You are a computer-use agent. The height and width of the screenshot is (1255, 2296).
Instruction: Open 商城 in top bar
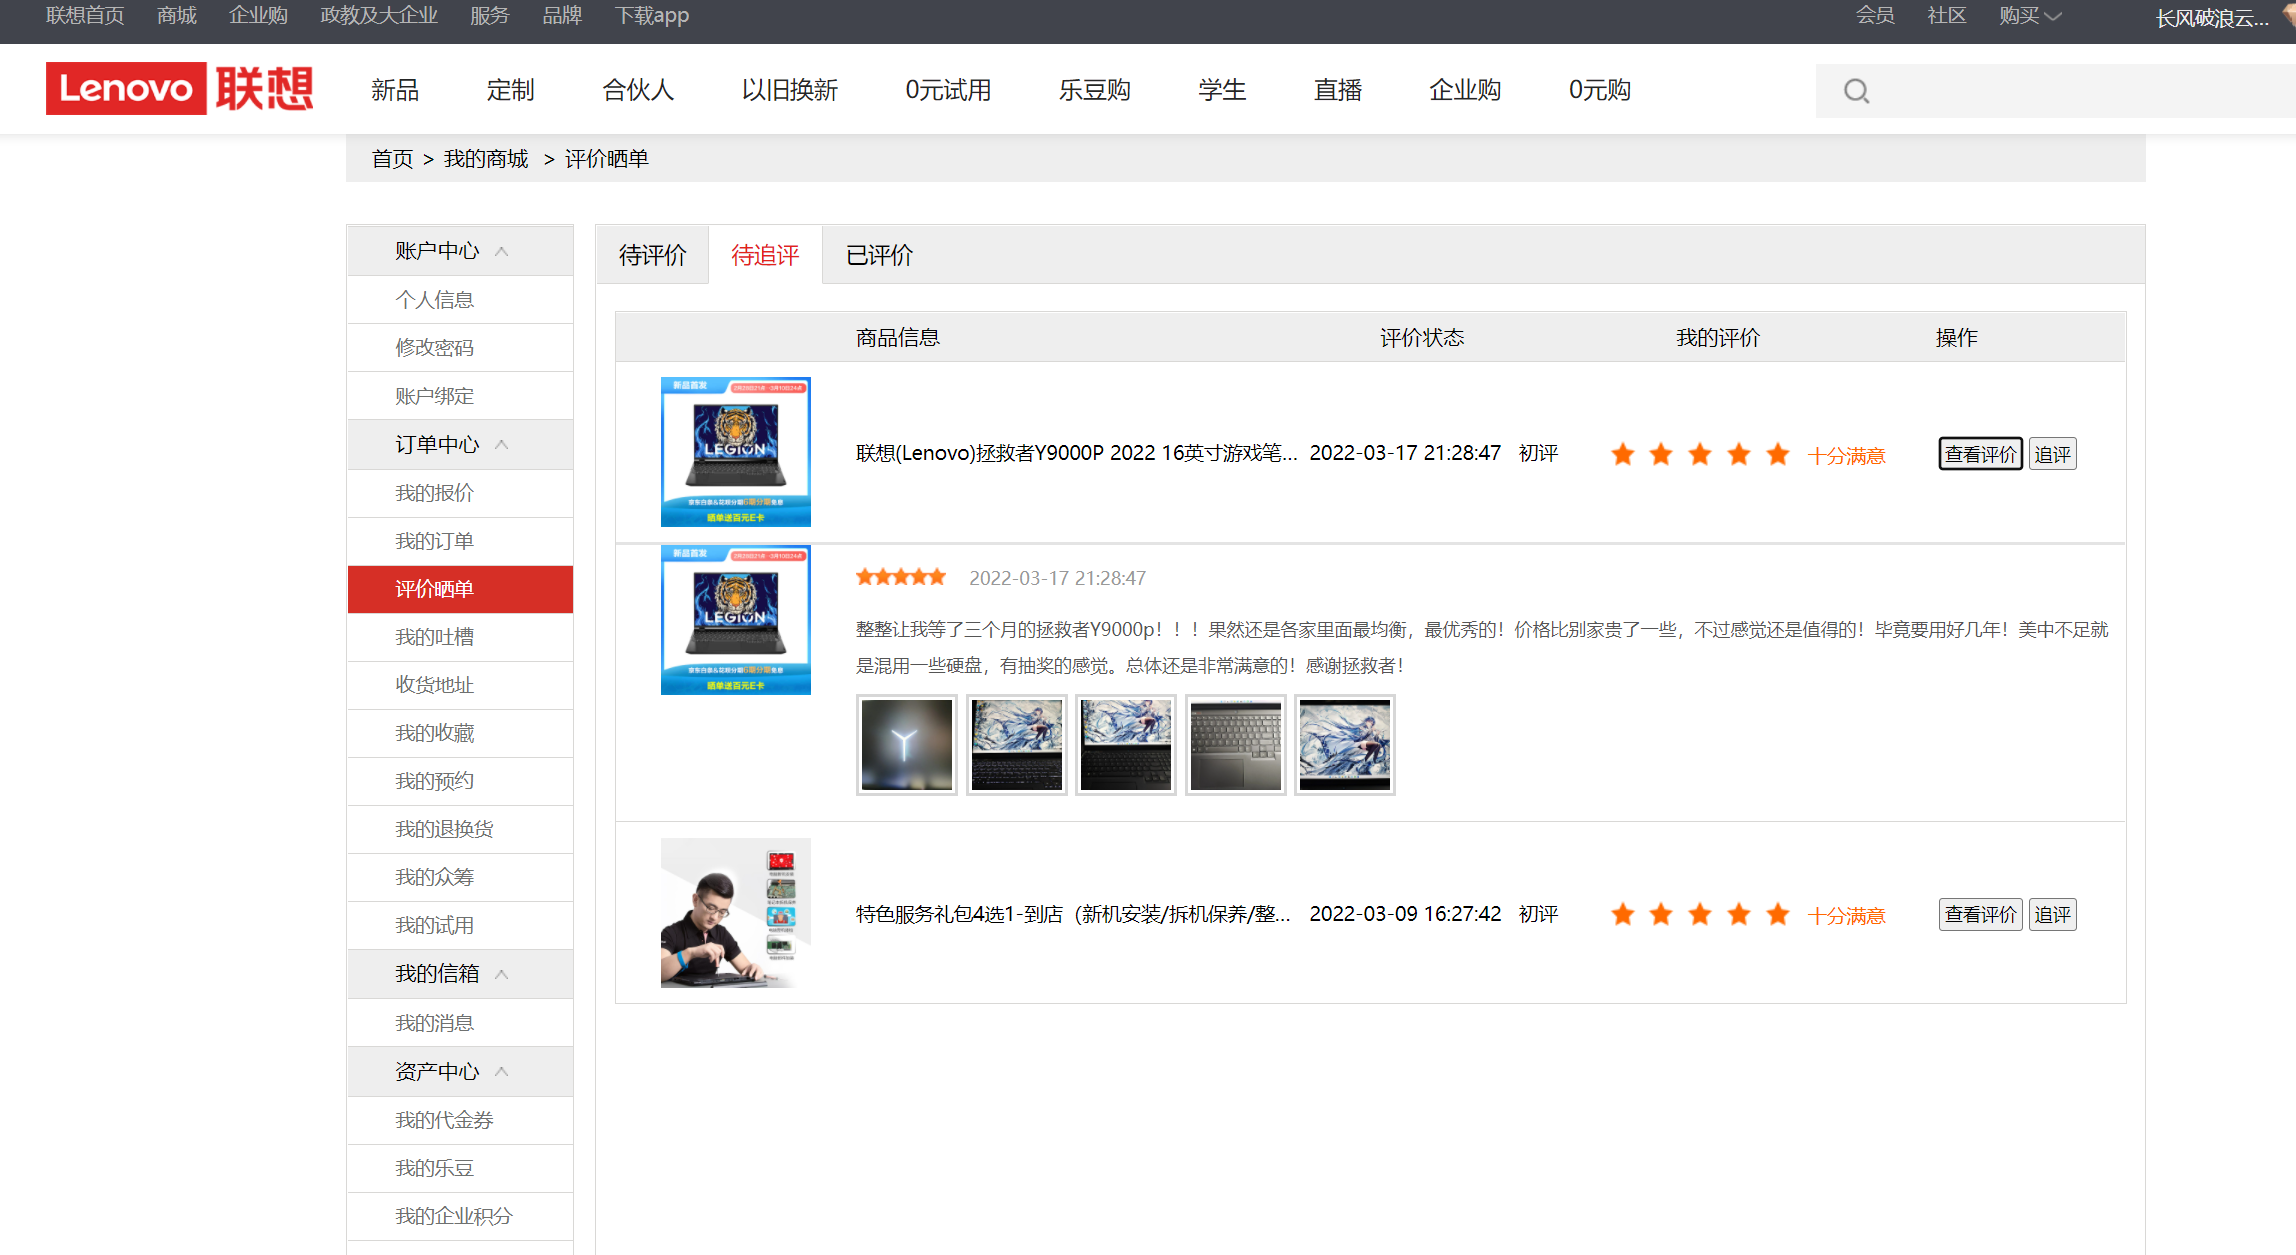[177, 15]
